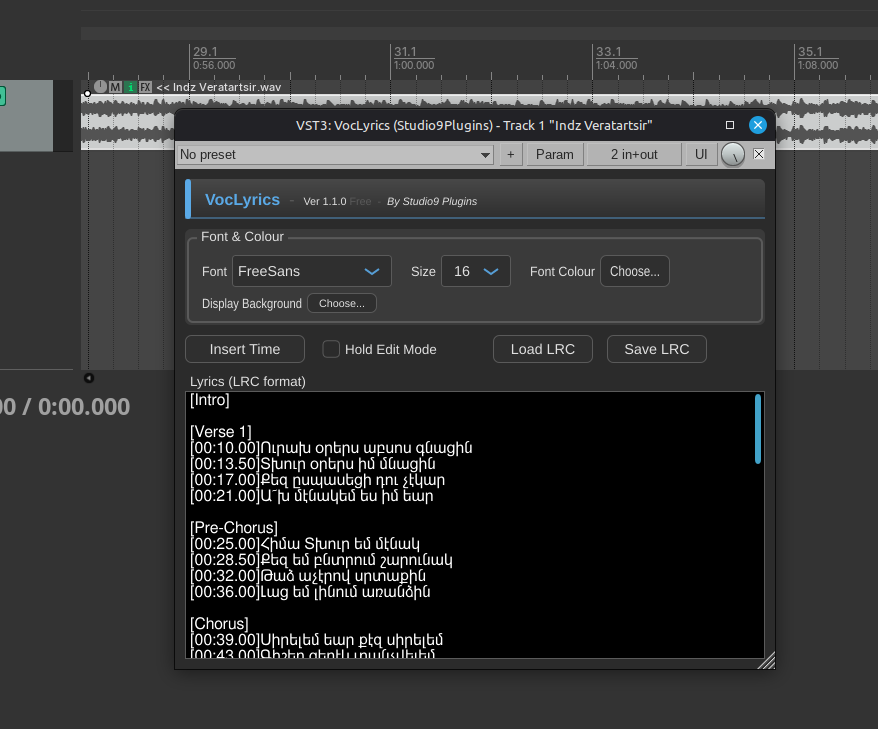Open the 2 in+out pin routing

(634, 155)
